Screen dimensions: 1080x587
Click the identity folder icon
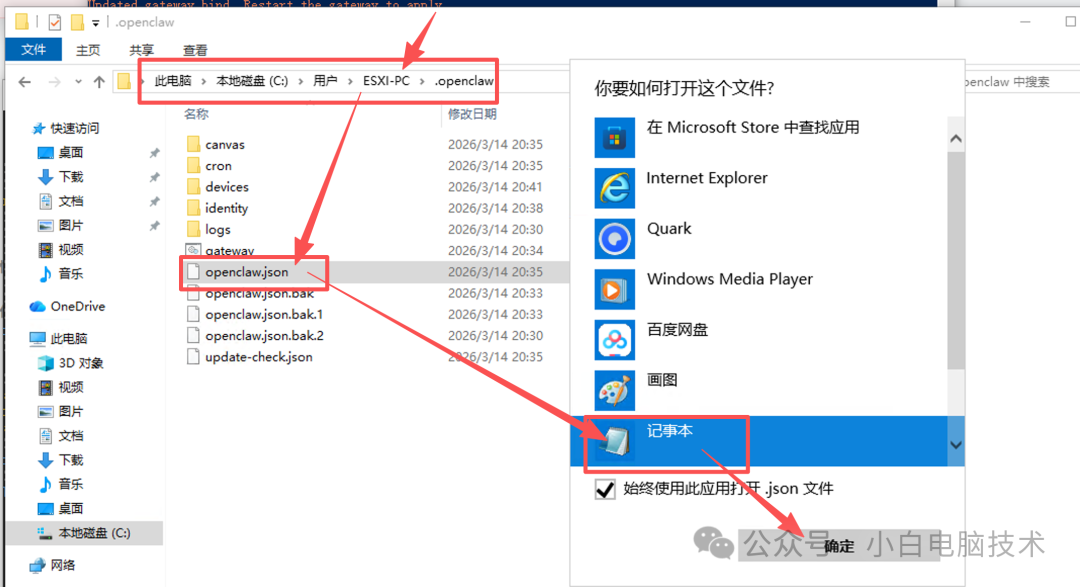(194, 208)
